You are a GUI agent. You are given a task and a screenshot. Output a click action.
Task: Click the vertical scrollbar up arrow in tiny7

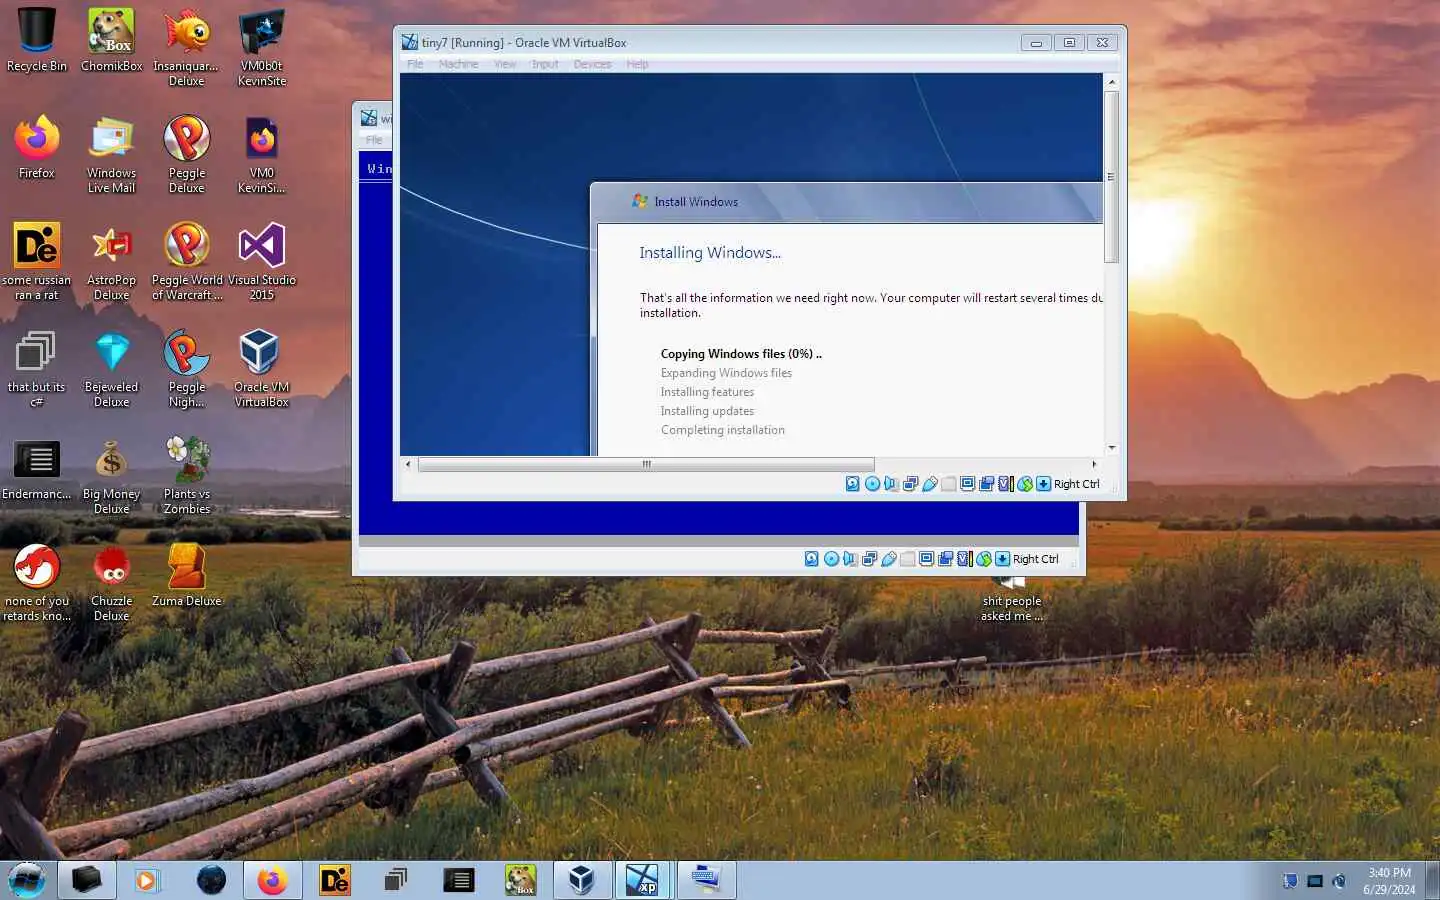click(x=1111, y=82)
